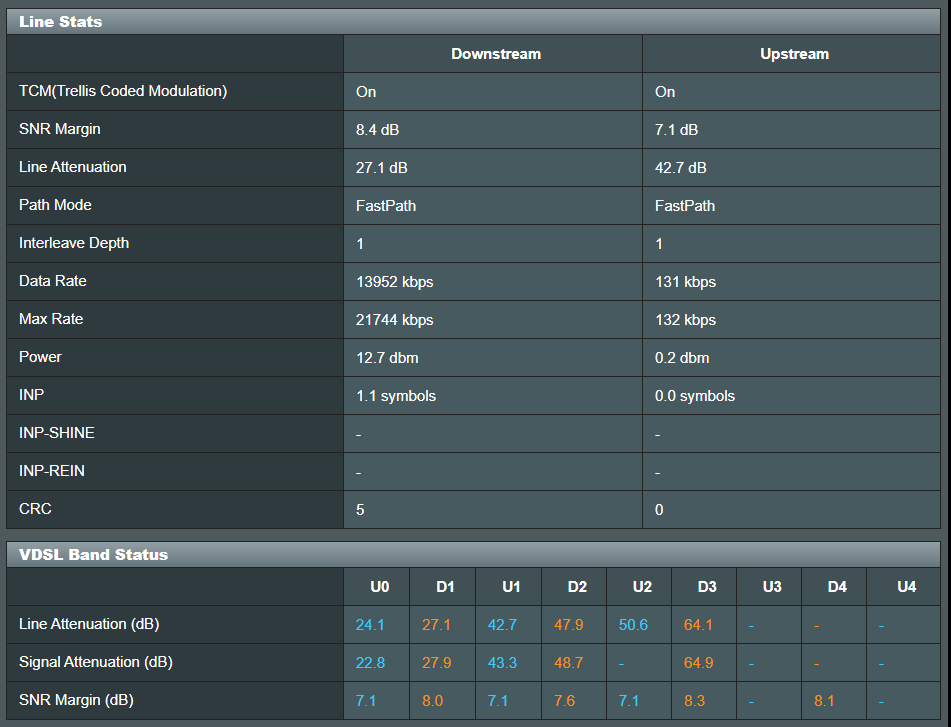
Task: Click U1 signal attenuation value 43.3
Action: tap(502, 663)
